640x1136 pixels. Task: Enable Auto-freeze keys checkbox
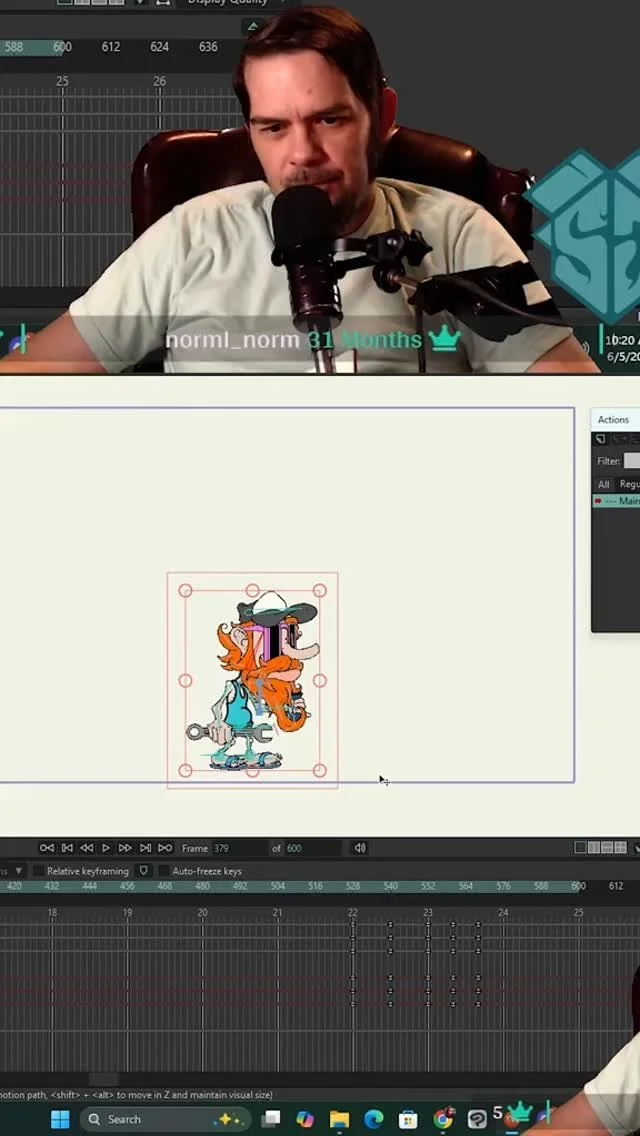tap(164, 871)
